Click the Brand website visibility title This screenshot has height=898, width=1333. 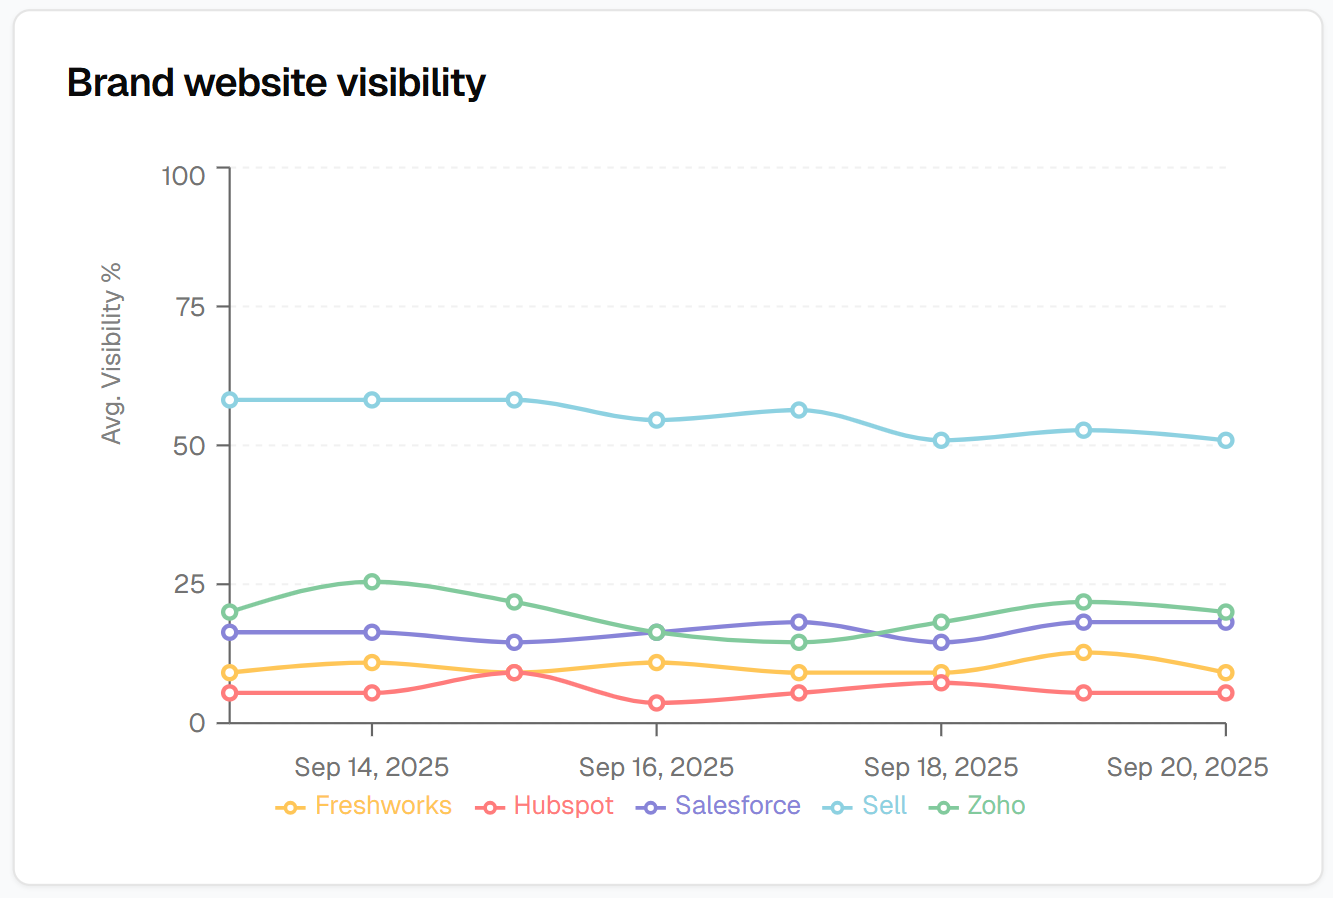pos(276,82)
